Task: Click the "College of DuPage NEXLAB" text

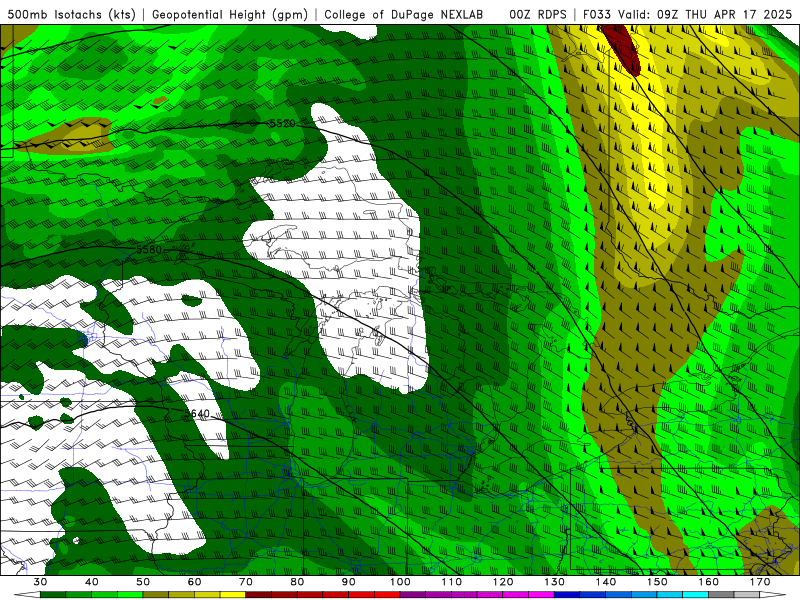Action: tap(404, 14)
